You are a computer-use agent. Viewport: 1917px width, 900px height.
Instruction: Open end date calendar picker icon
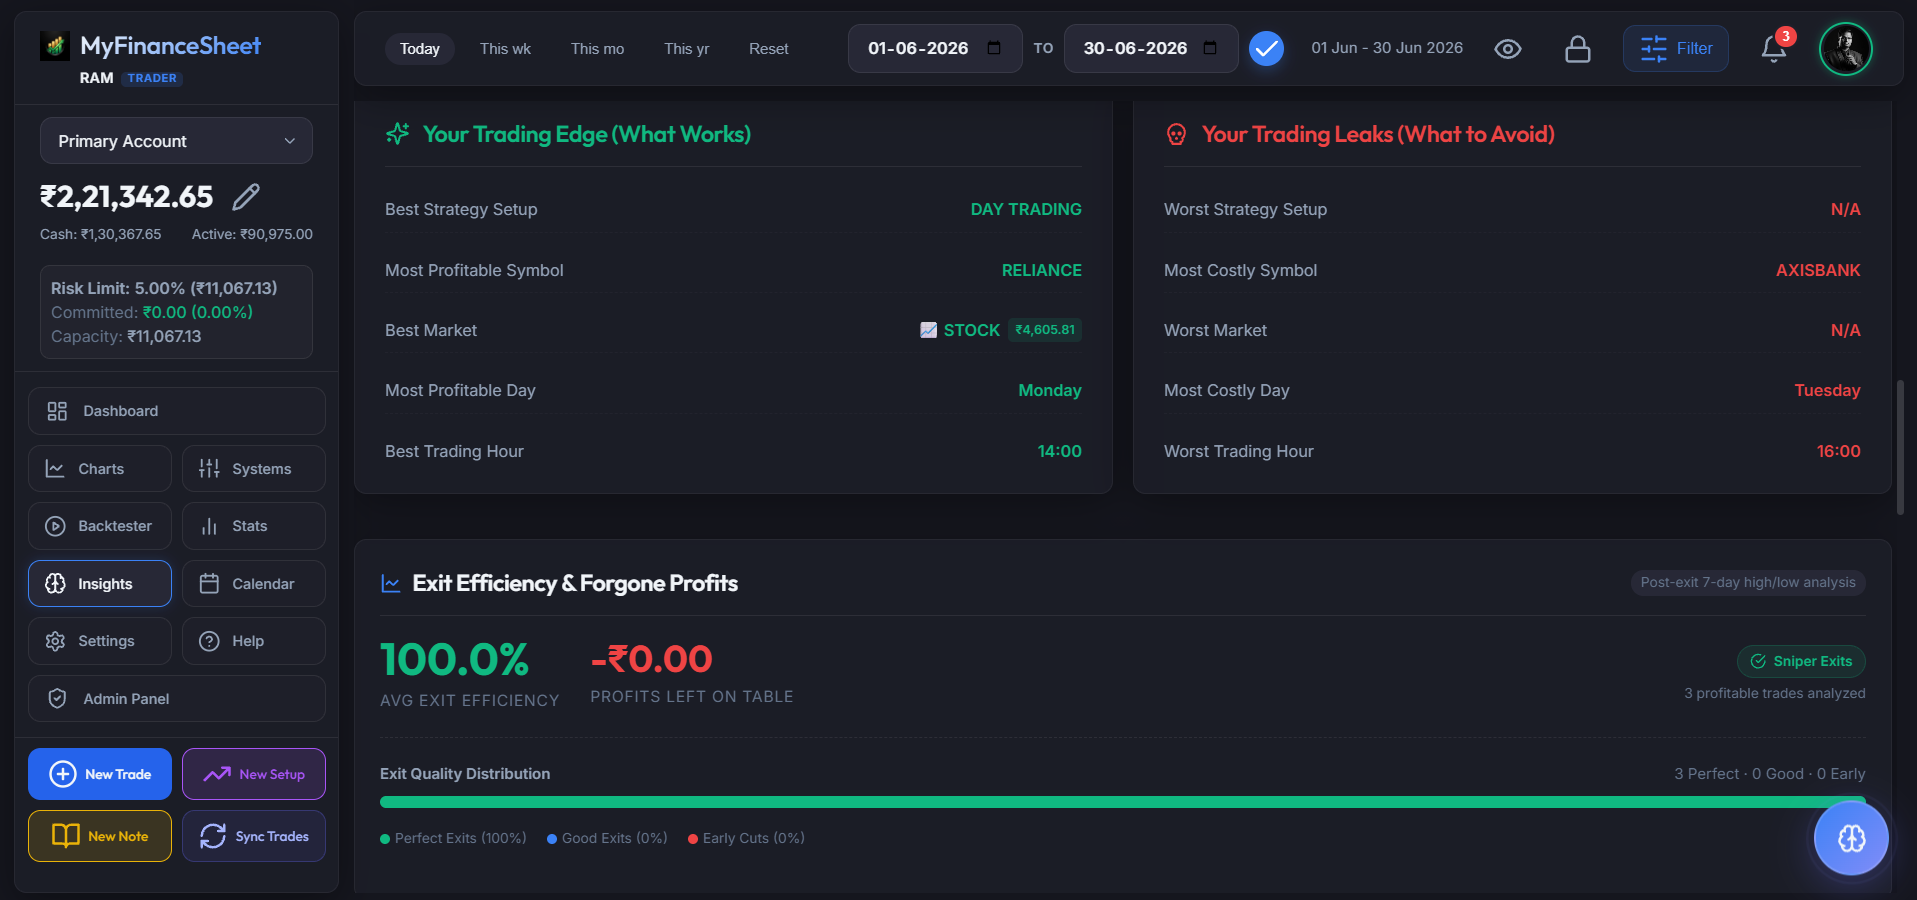tap(1210, 48)
